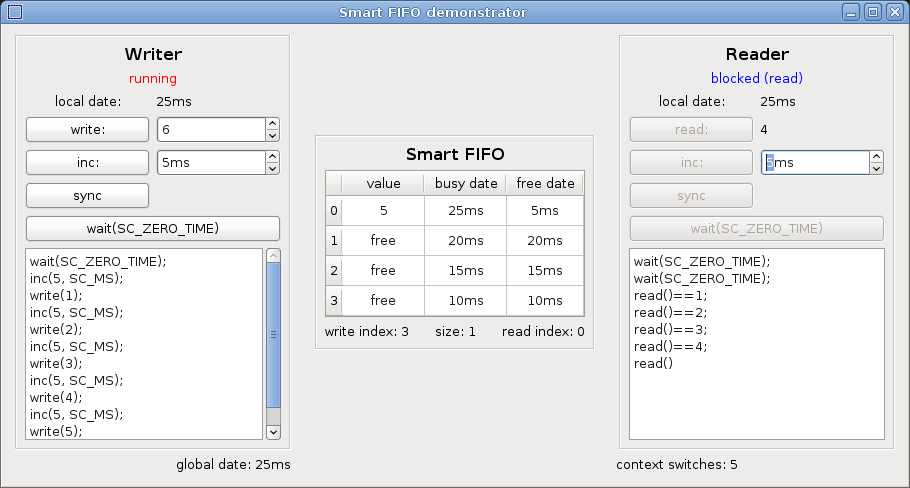The image size is (910, 488).
Task: Focus the Writer inc field showing 5ms
Action: click(x=212, y=162)
